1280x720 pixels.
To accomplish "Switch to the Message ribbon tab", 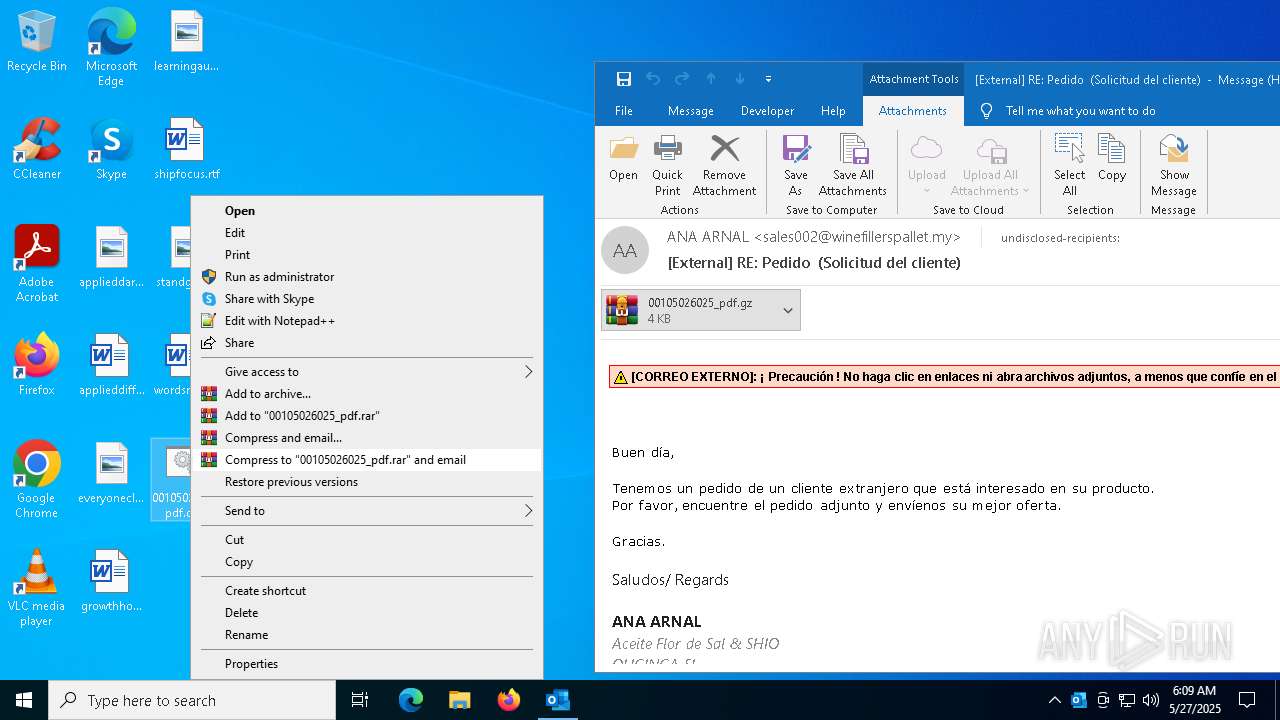I will (x=690, y=111).
